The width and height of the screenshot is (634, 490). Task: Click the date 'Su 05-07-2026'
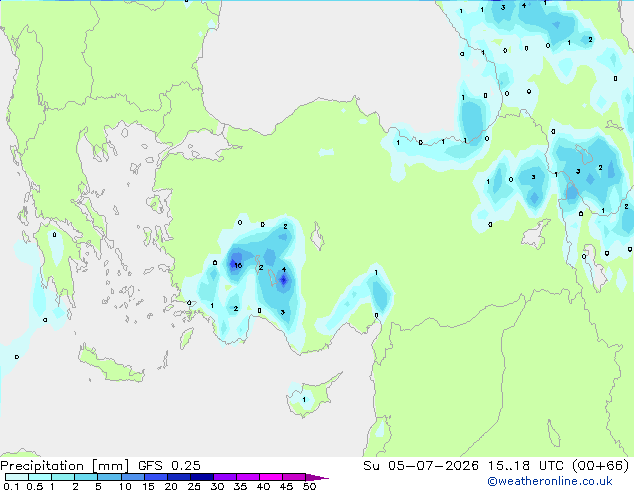pyautogui.click(x=421, y=465)
